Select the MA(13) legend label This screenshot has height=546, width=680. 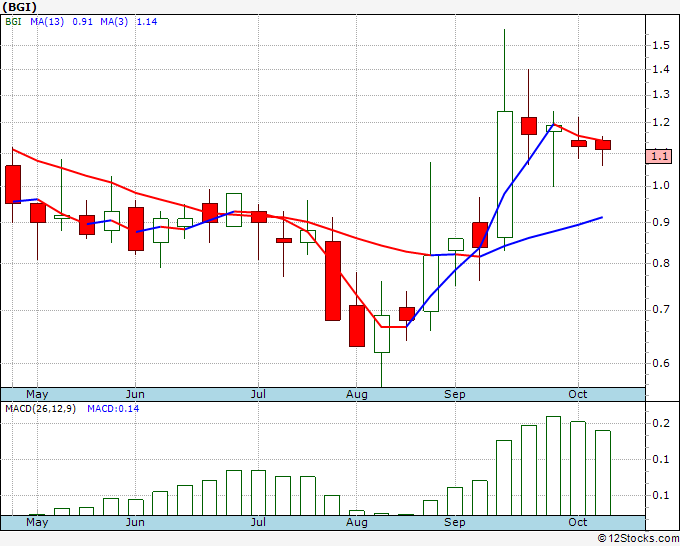[47, 22]
